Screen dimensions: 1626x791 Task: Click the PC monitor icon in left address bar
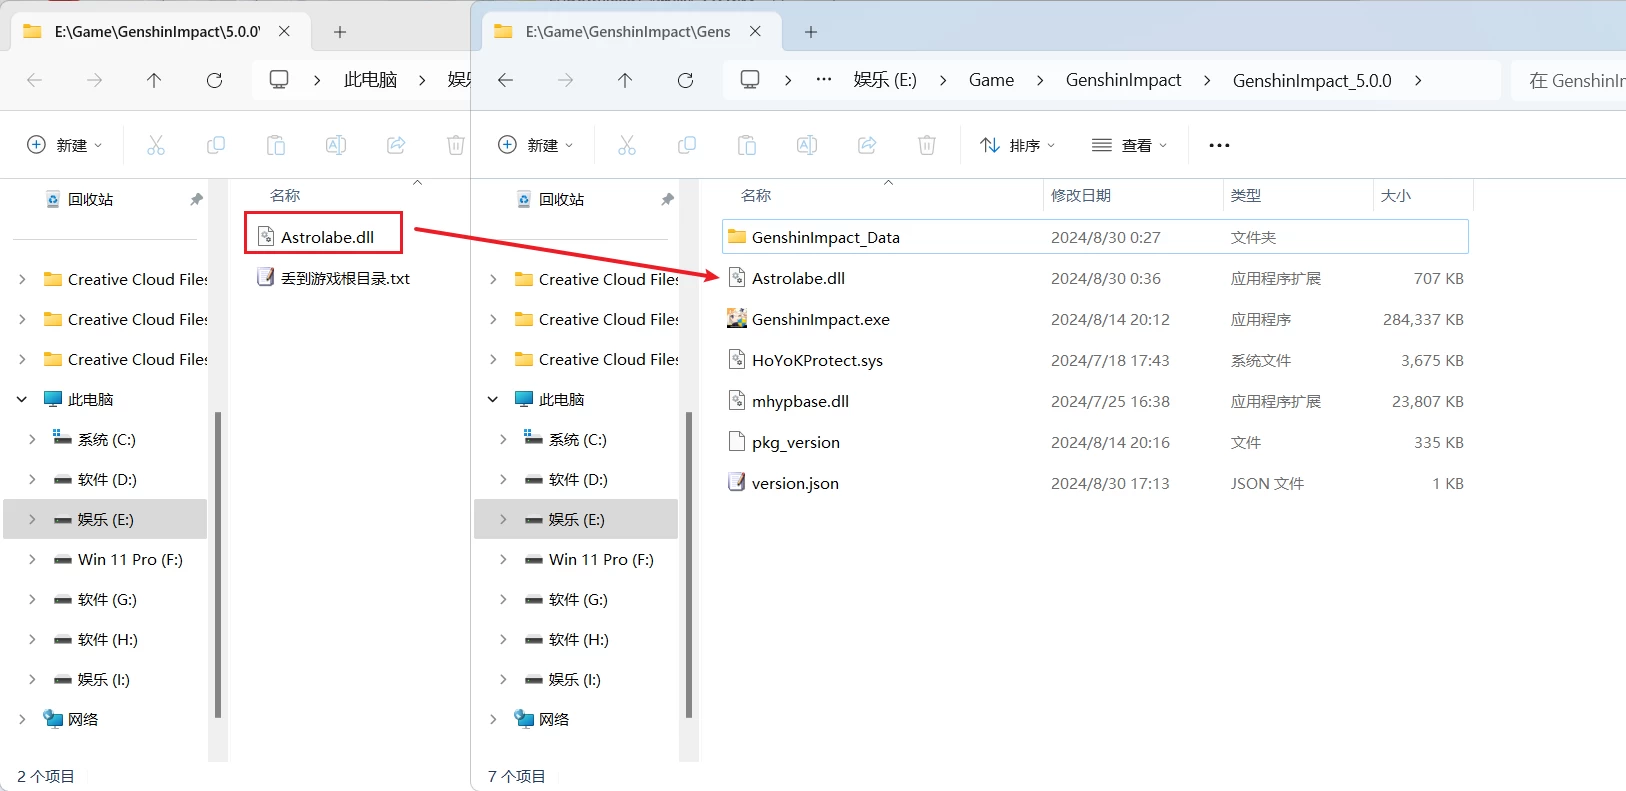tap(279, 80)
